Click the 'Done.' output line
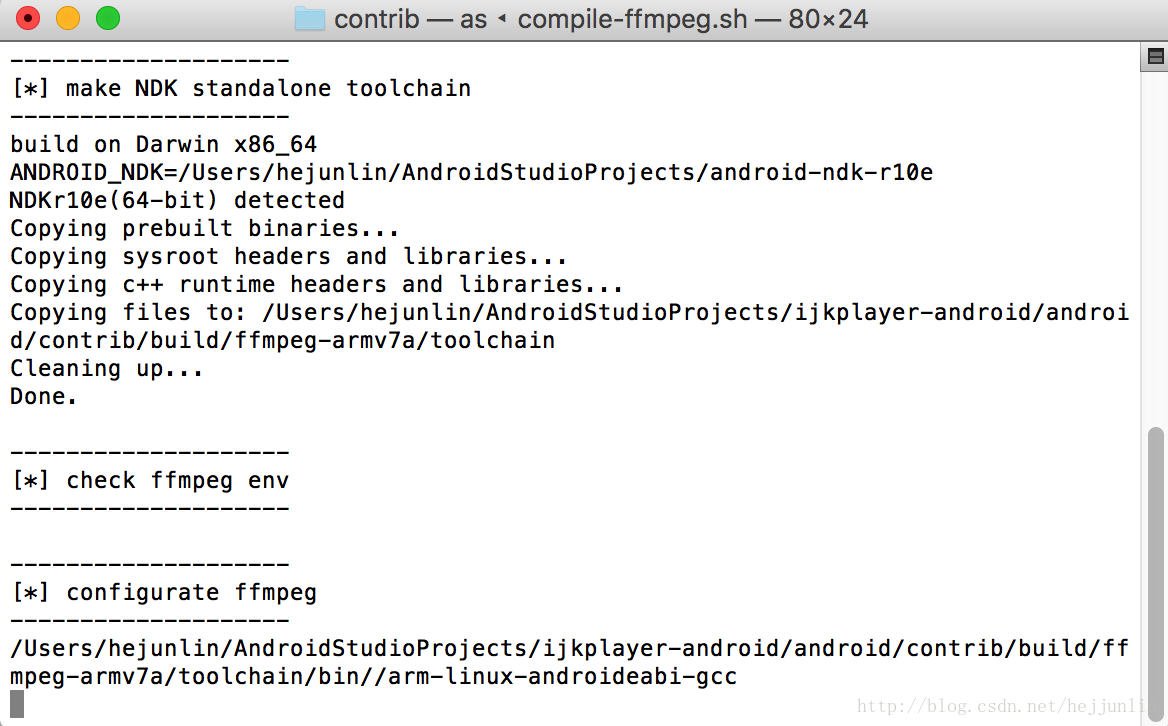Image resolution: width=1168 pixels, height=726 pixels. (43, 396)
